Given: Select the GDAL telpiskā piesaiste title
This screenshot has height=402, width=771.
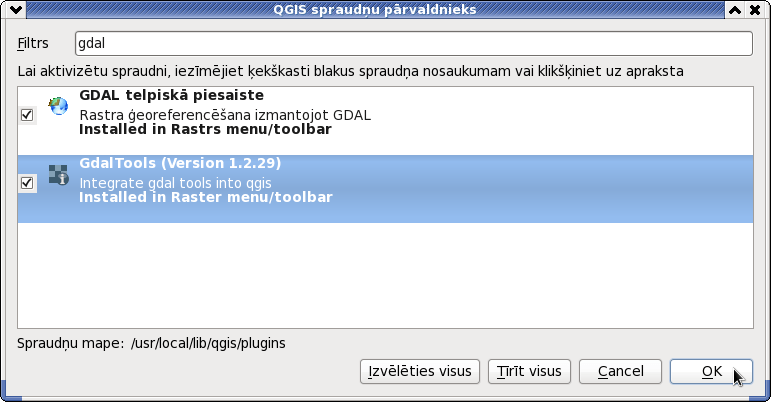Looking at the screenshot, I should tap(172, 95).
